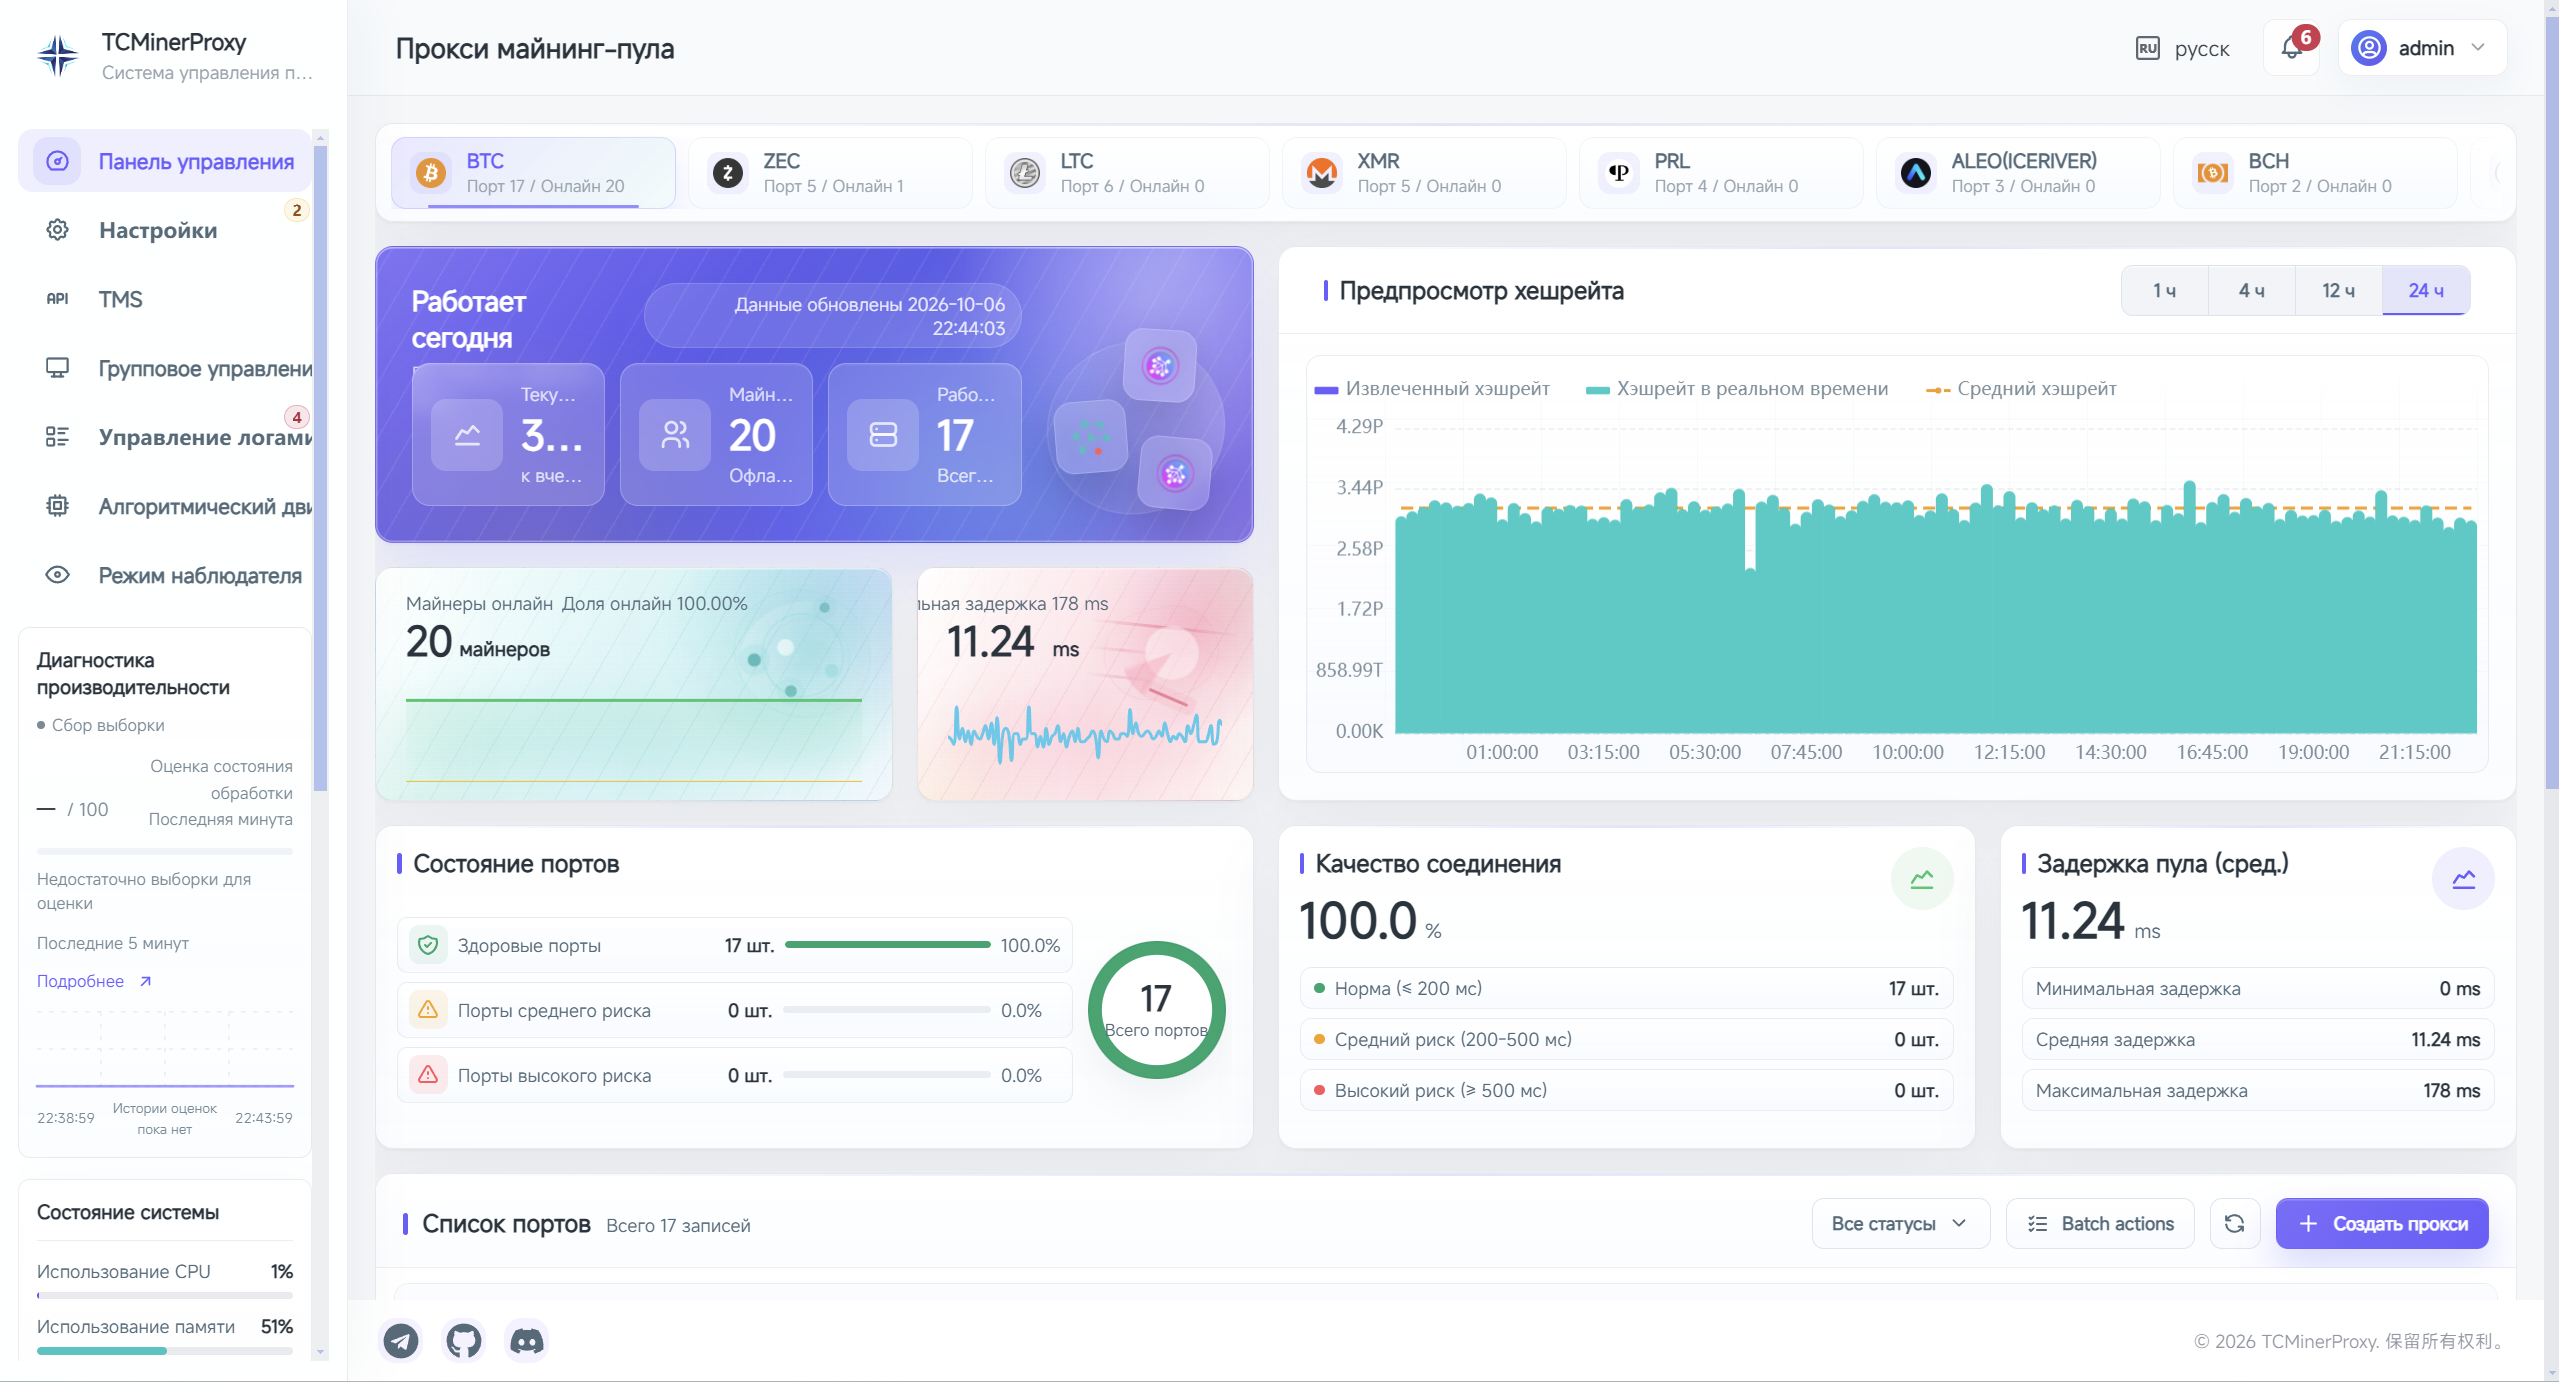Open the GitHub icon link
Viewport: 2559px width, 1382px height.
point(464,1340)
